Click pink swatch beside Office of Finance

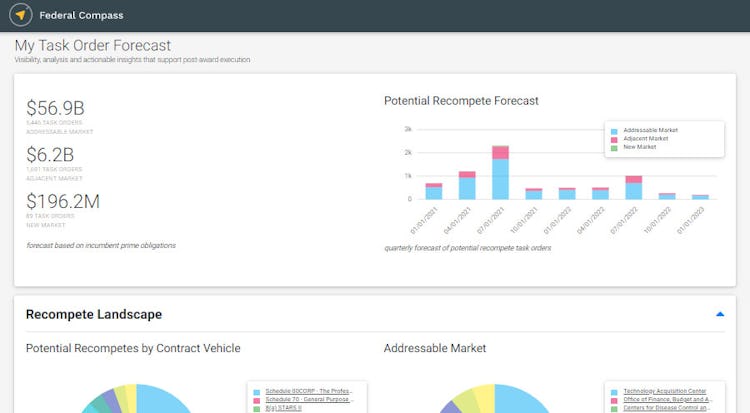point(614,401)
